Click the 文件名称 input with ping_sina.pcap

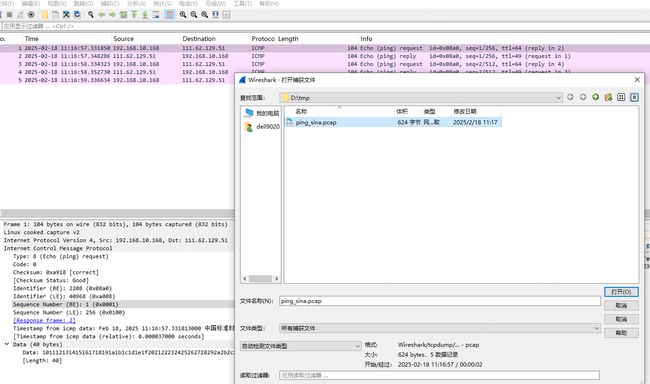tap(440, 301)
